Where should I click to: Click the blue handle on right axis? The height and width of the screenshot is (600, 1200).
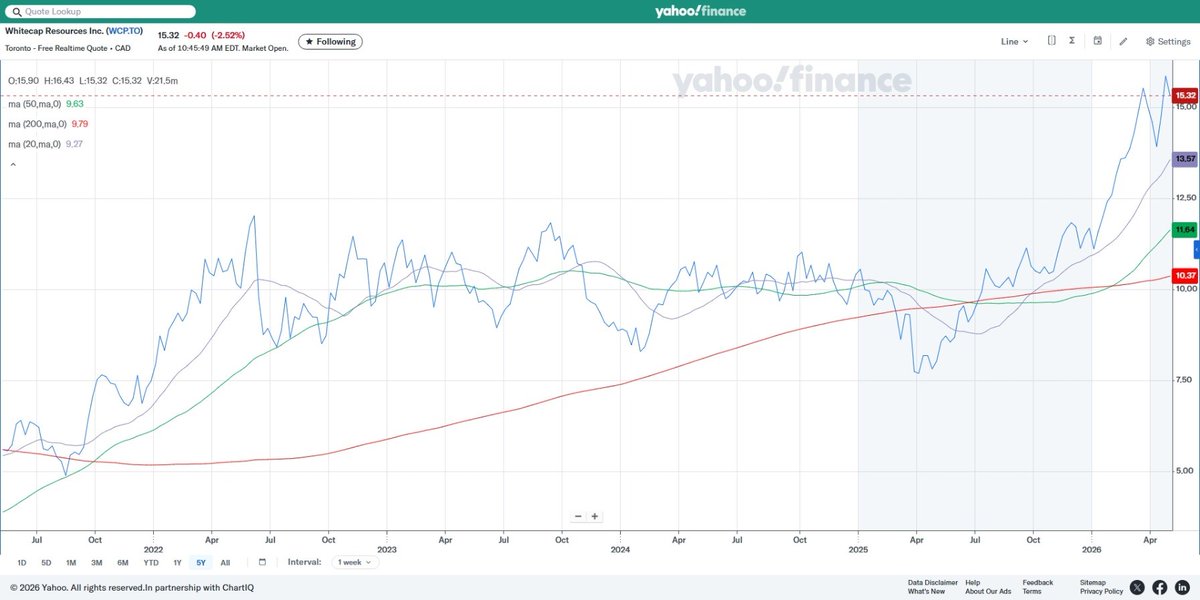click(1196, 248)
